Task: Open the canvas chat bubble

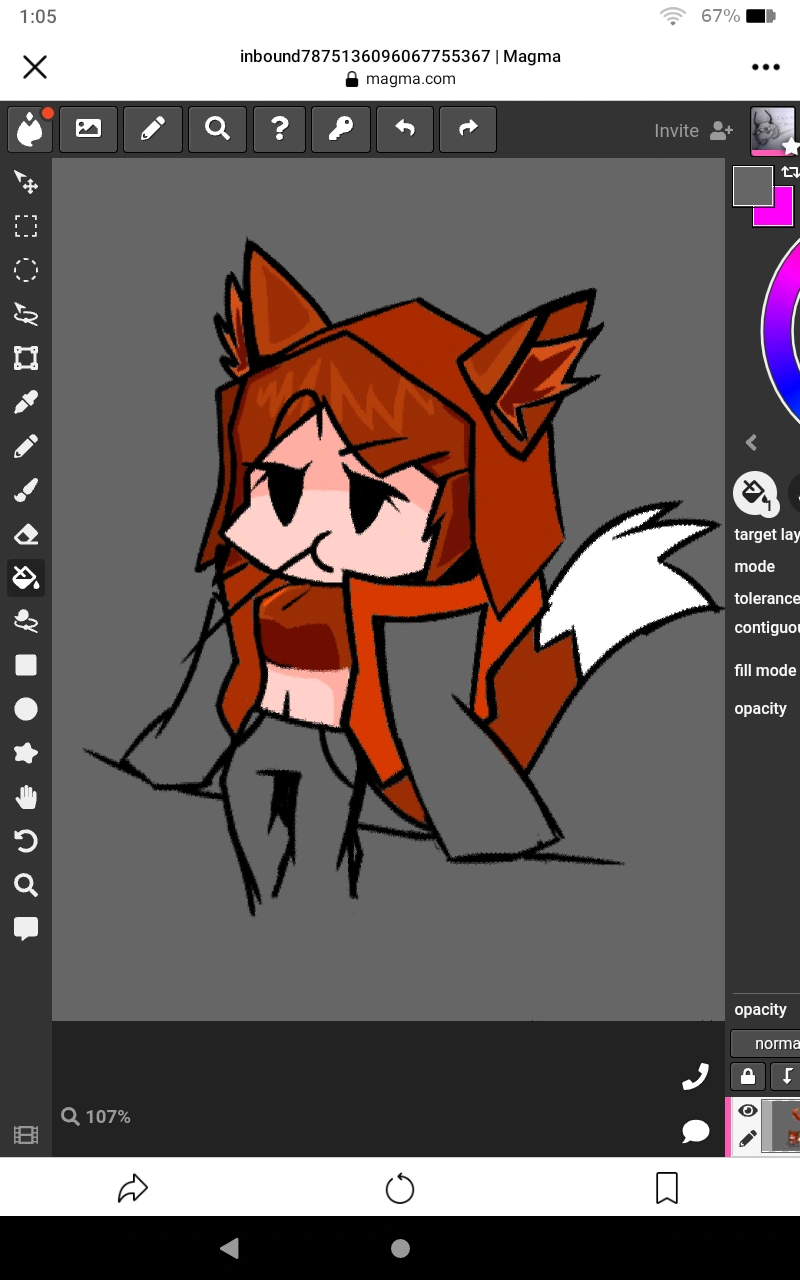Action: 695,1133
